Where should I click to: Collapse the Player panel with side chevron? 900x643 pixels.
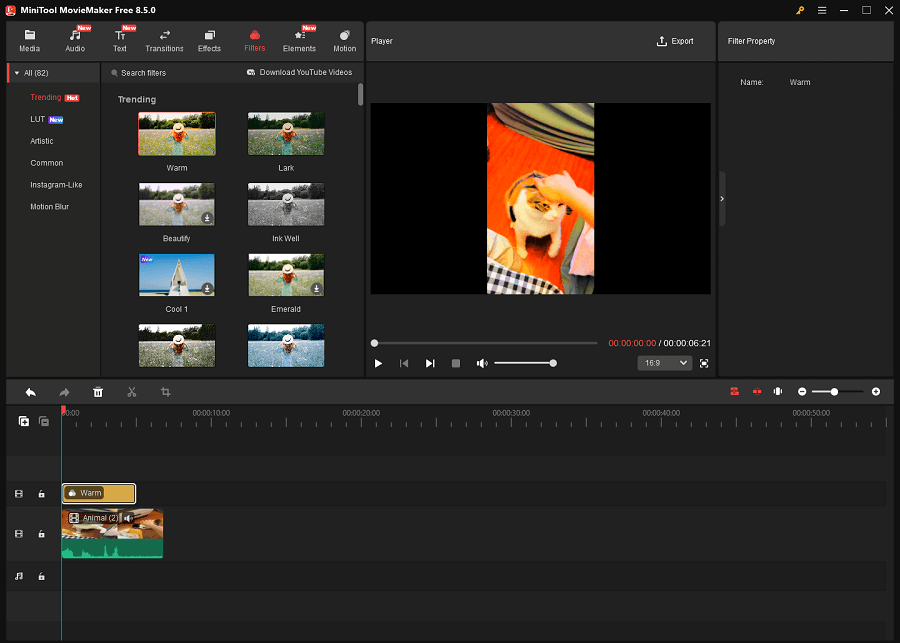721,198
